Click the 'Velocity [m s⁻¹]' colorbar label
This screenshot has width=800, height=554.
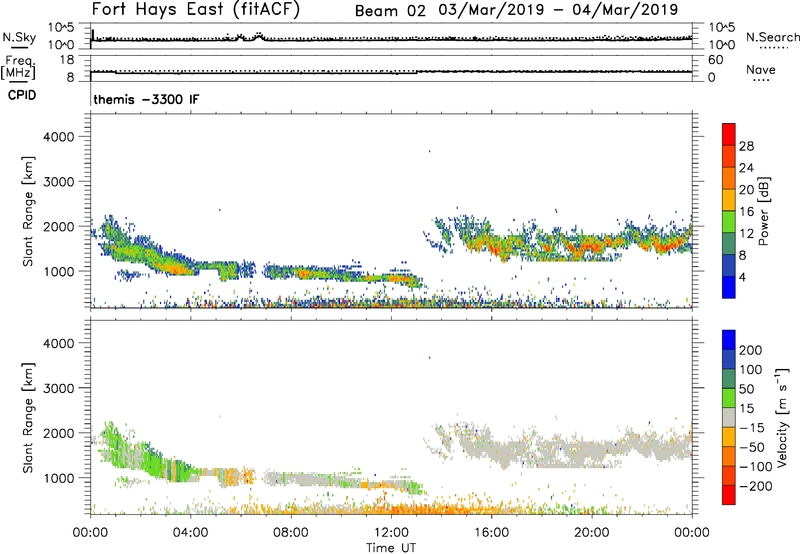[x=782, y=417]
